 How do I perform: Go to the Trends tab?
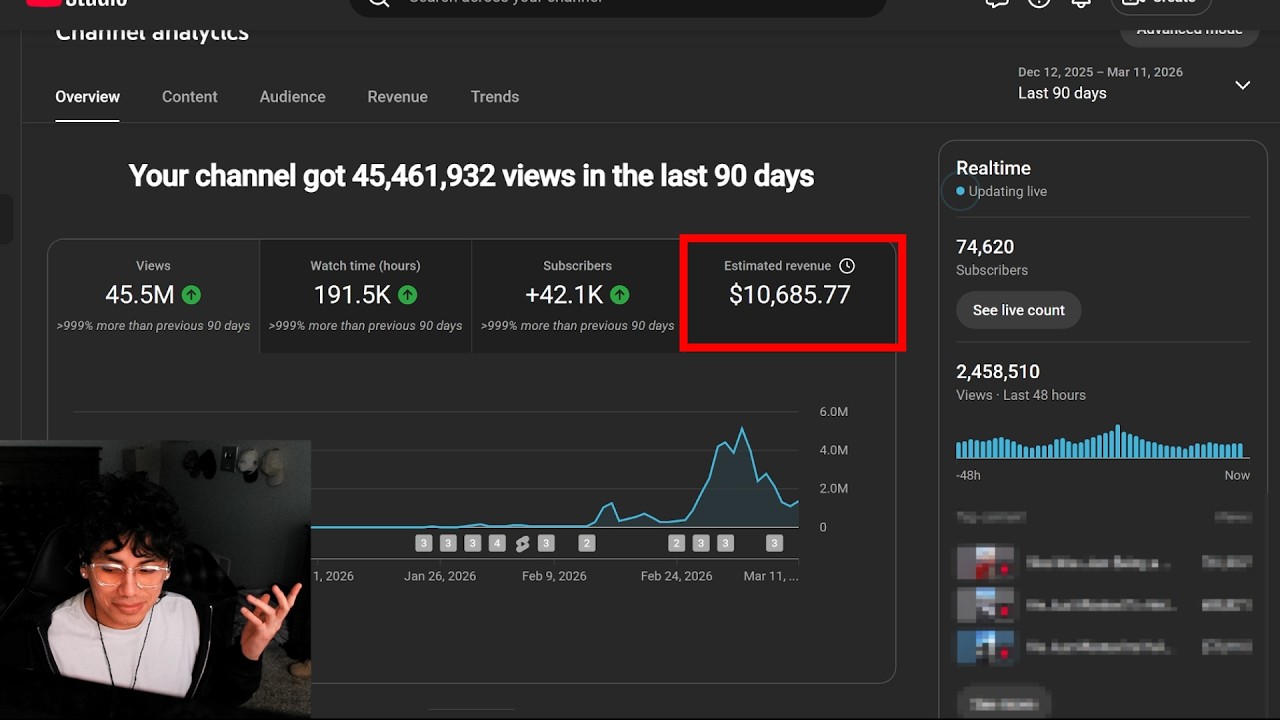click(495, 97)
